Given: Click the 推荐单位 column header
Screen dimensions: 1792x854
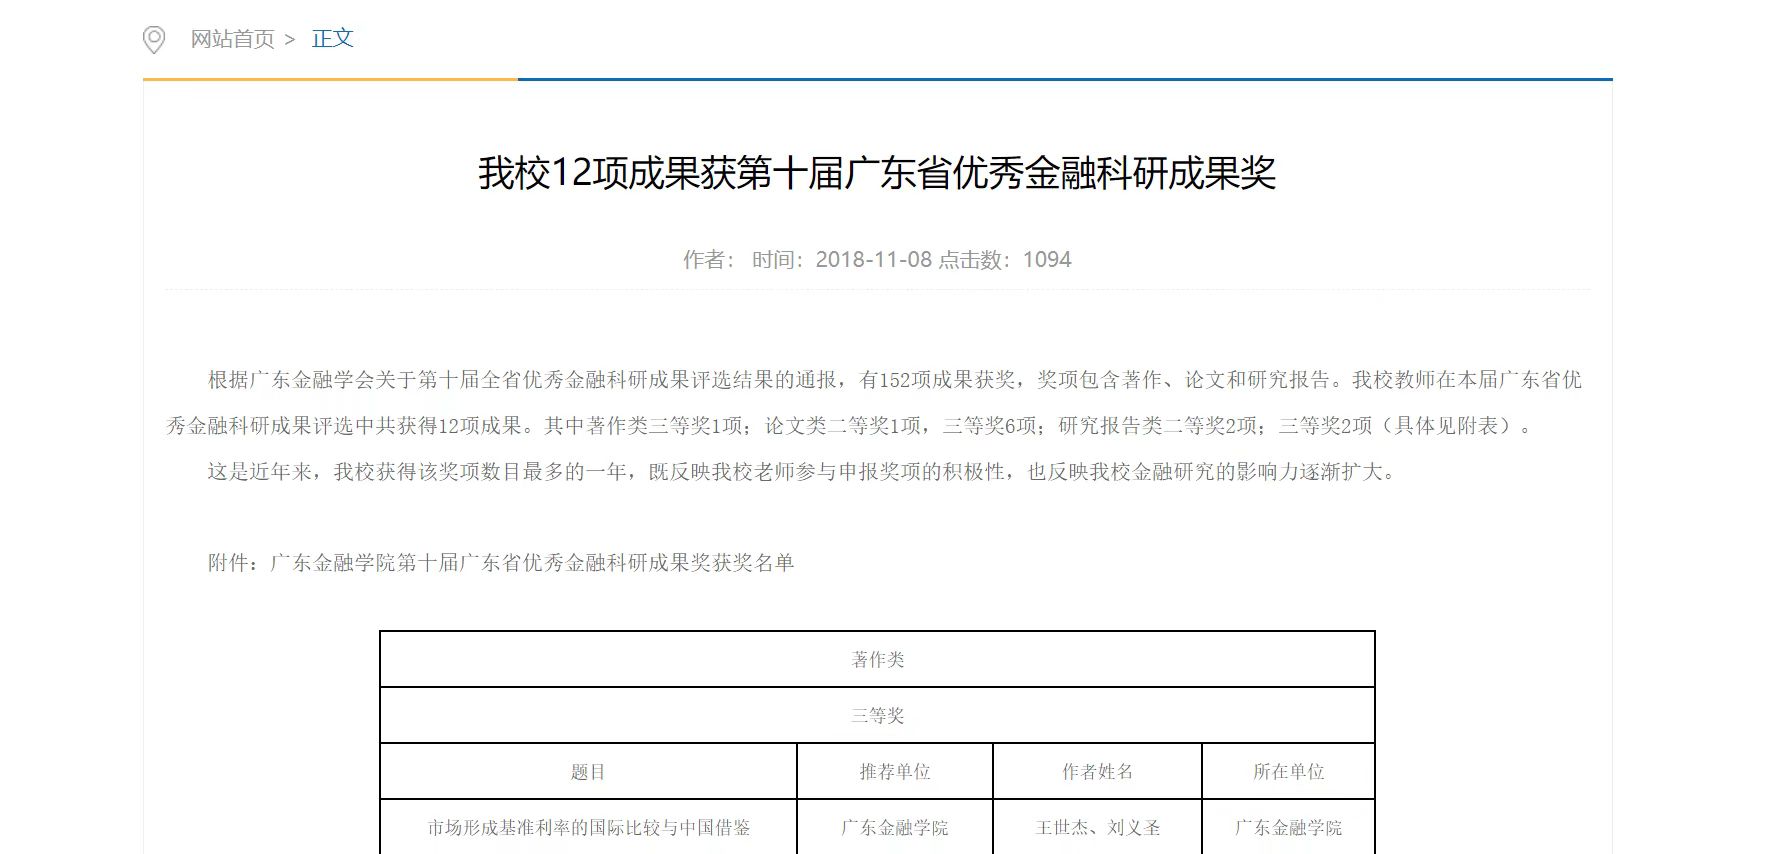Looking at the screenshot, I should coord(895,771).
